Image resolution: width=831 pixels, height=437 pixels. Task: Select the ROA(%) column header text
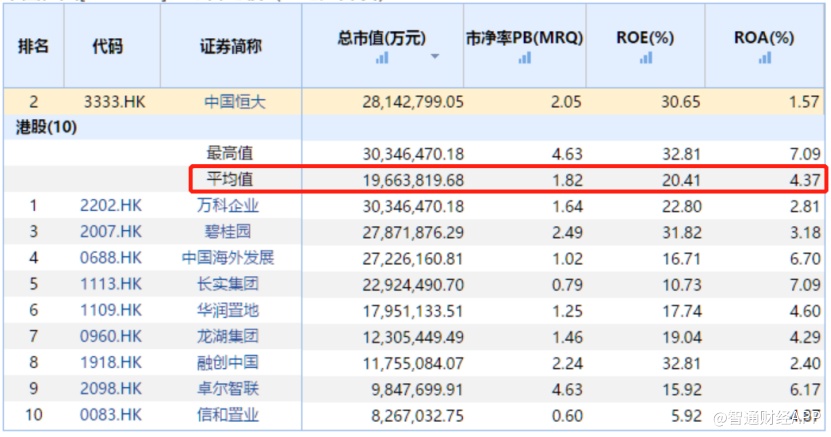[x=764, y=38]
